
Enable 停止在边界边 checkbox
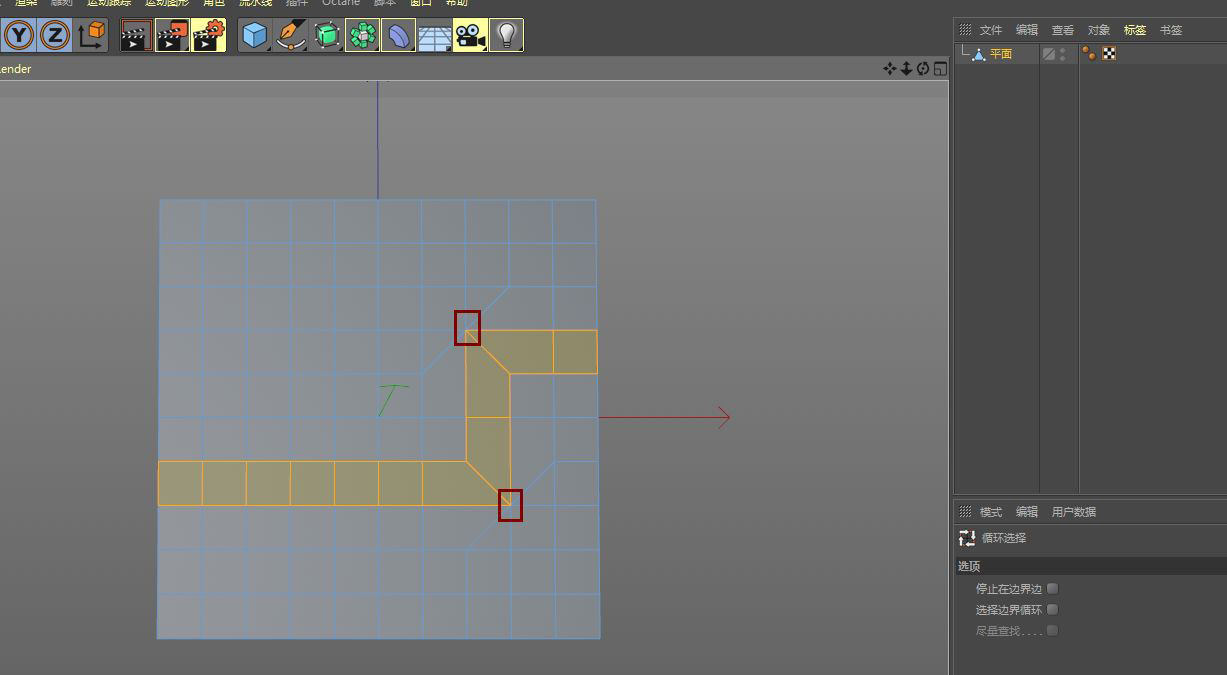1052,589
